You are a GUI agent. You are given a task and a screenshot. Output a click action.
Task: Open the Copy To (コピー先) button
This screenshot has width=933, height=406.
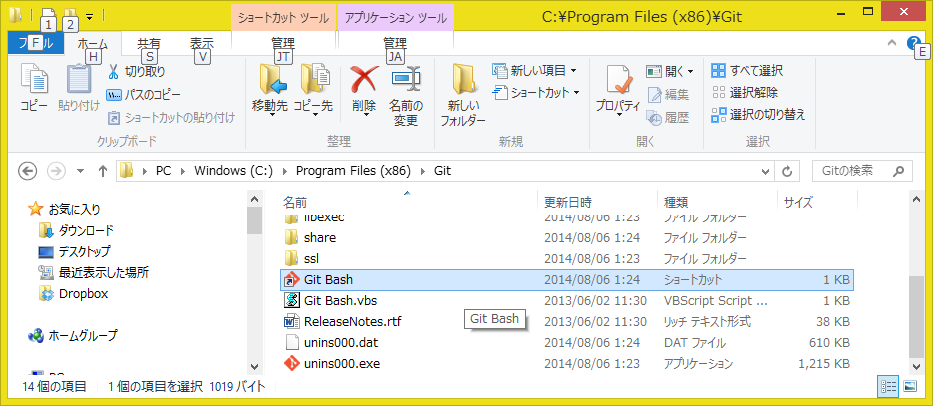pyautogui.click(x=313, y=89)
